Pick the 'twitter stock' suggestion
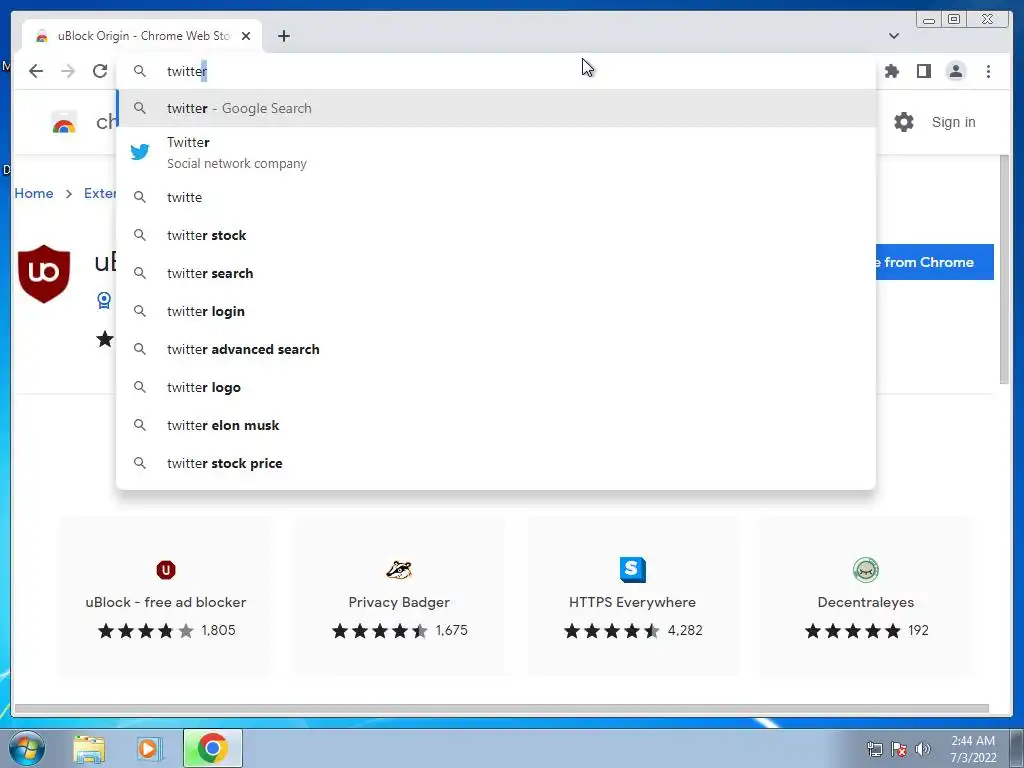 click(x=496, y=235)
